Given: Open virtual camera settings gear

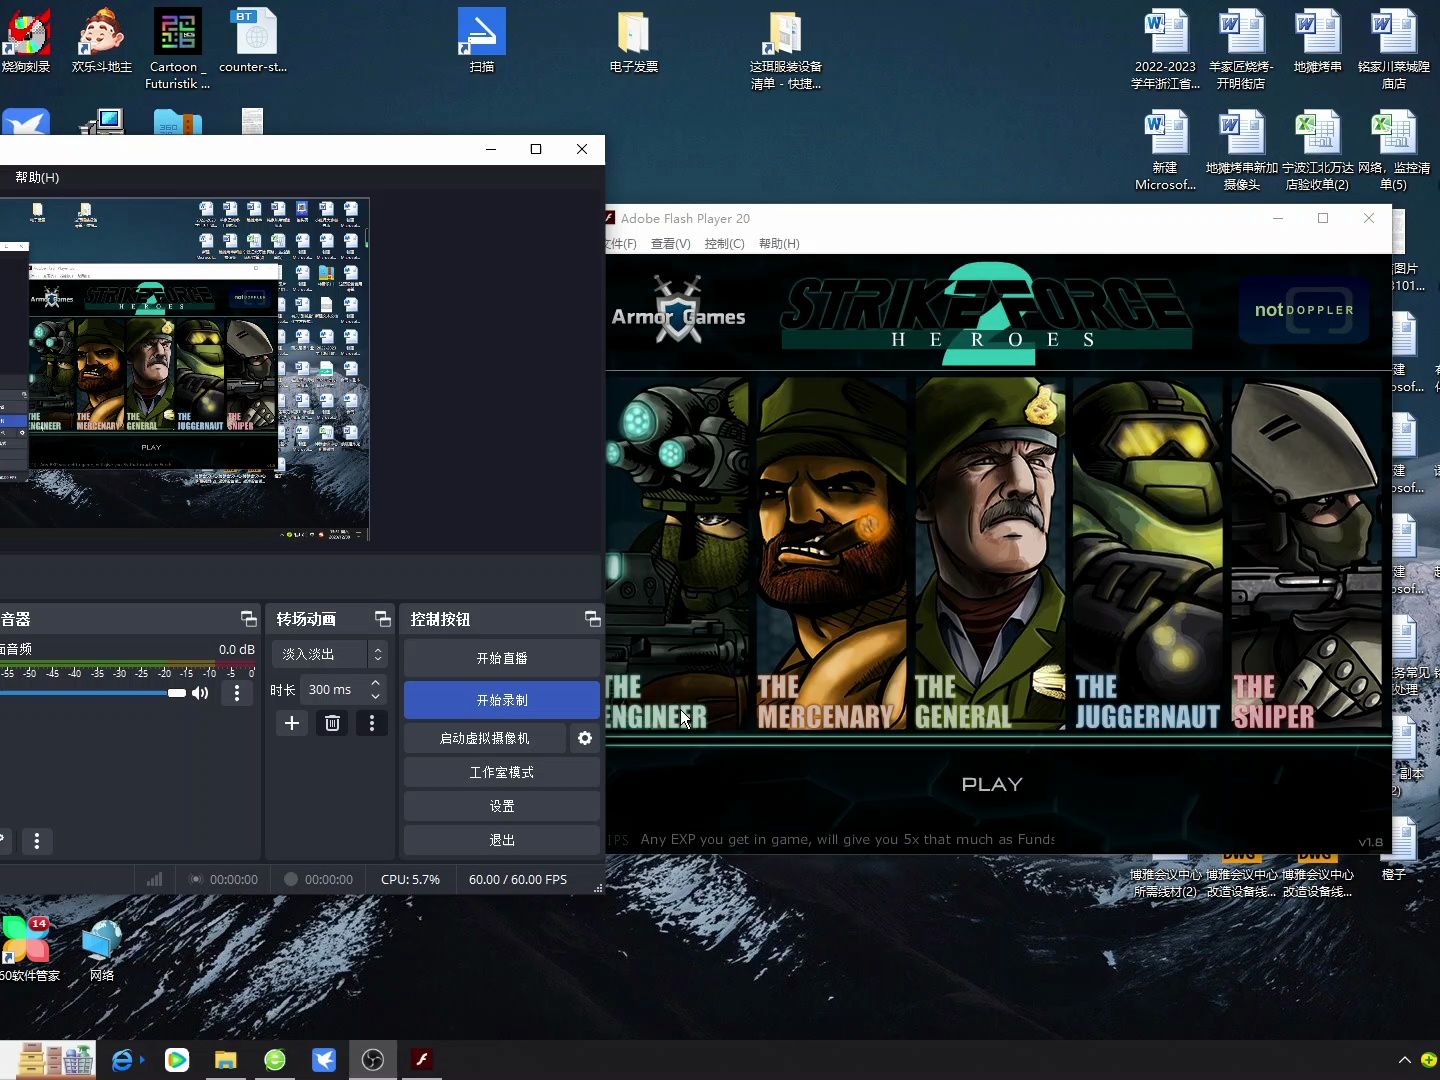Looking at the screenshot, I should point(585,738).
